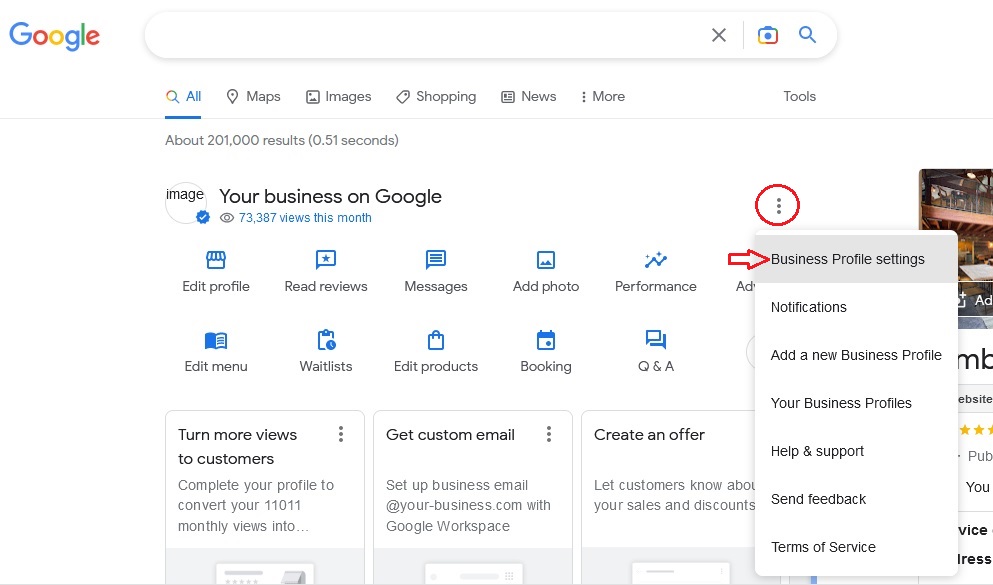Open the Edit profile storefront icon
Image resolution: width=993 pixels, height=585 pixels.
click(215, 260)
